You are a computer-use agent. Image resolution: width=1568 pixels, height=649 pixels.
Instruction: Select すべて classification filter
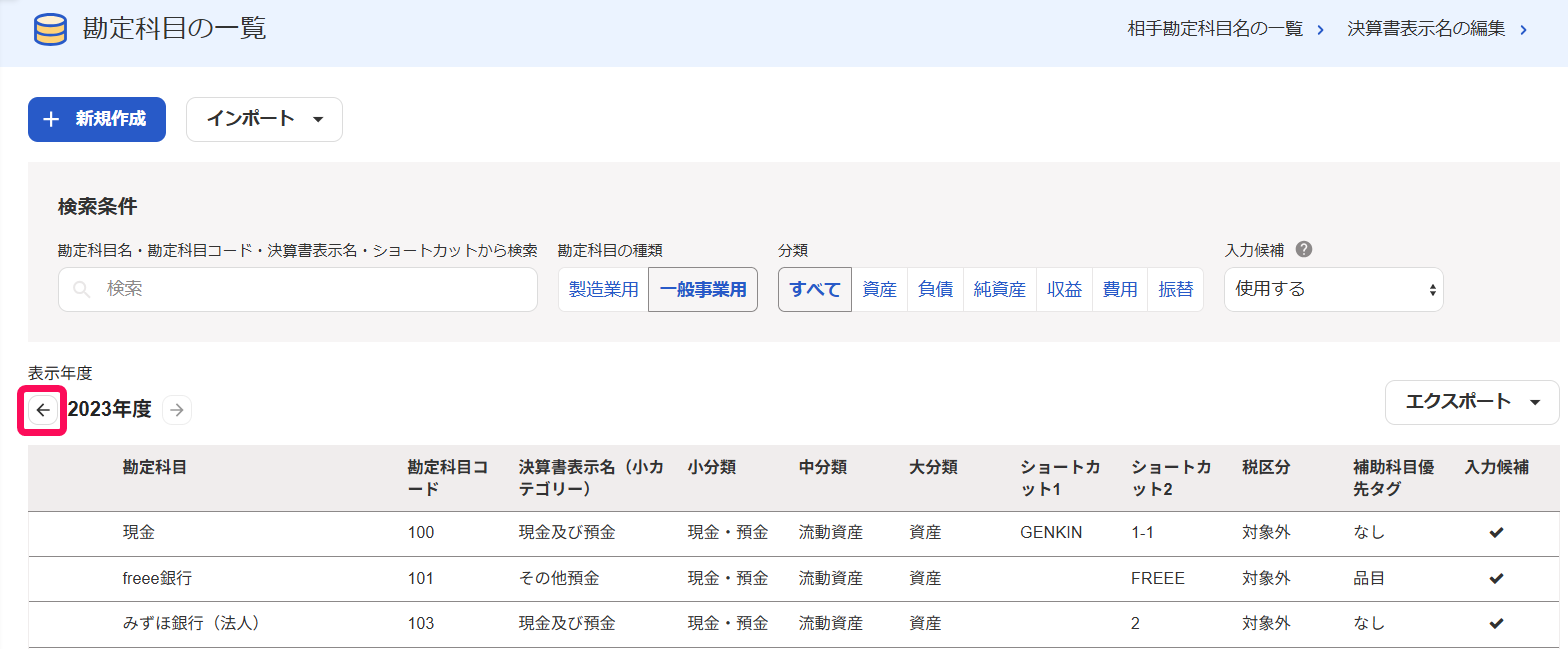point(815,290)
